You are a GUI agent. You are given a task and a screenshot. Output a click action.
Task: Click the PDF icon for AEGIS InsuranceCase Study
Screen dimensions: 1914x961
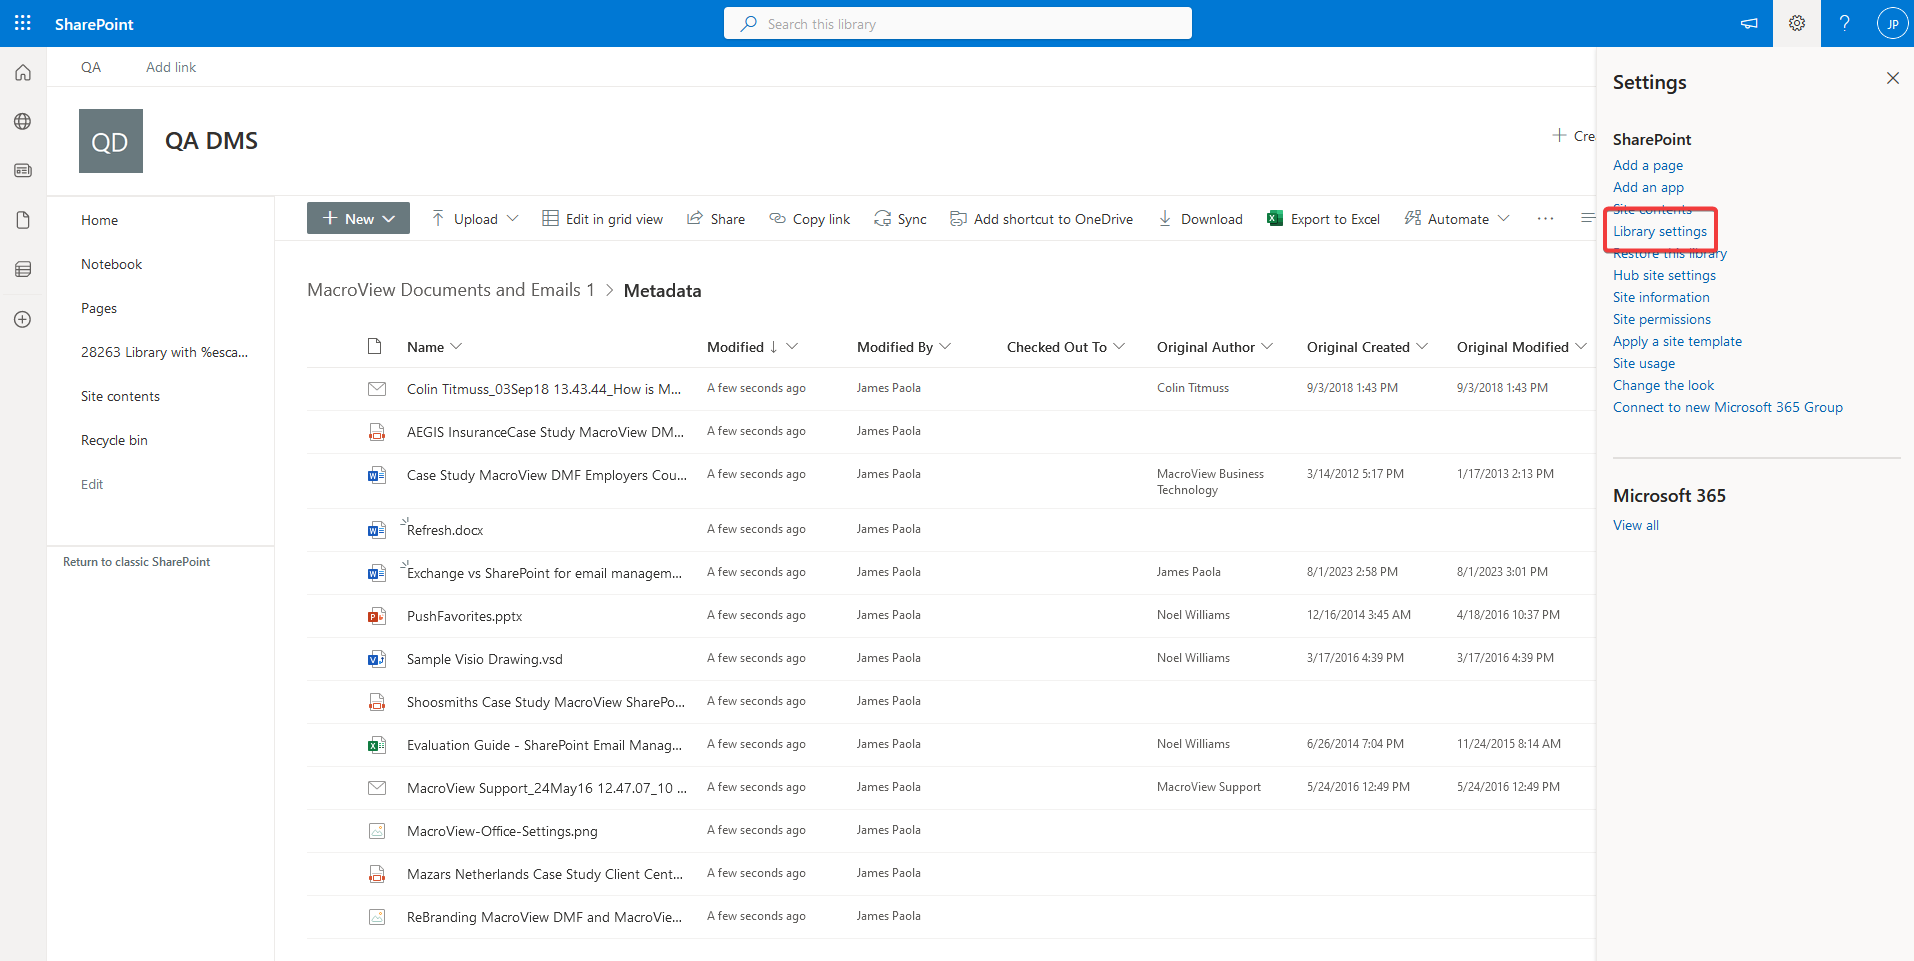[376, 432]
